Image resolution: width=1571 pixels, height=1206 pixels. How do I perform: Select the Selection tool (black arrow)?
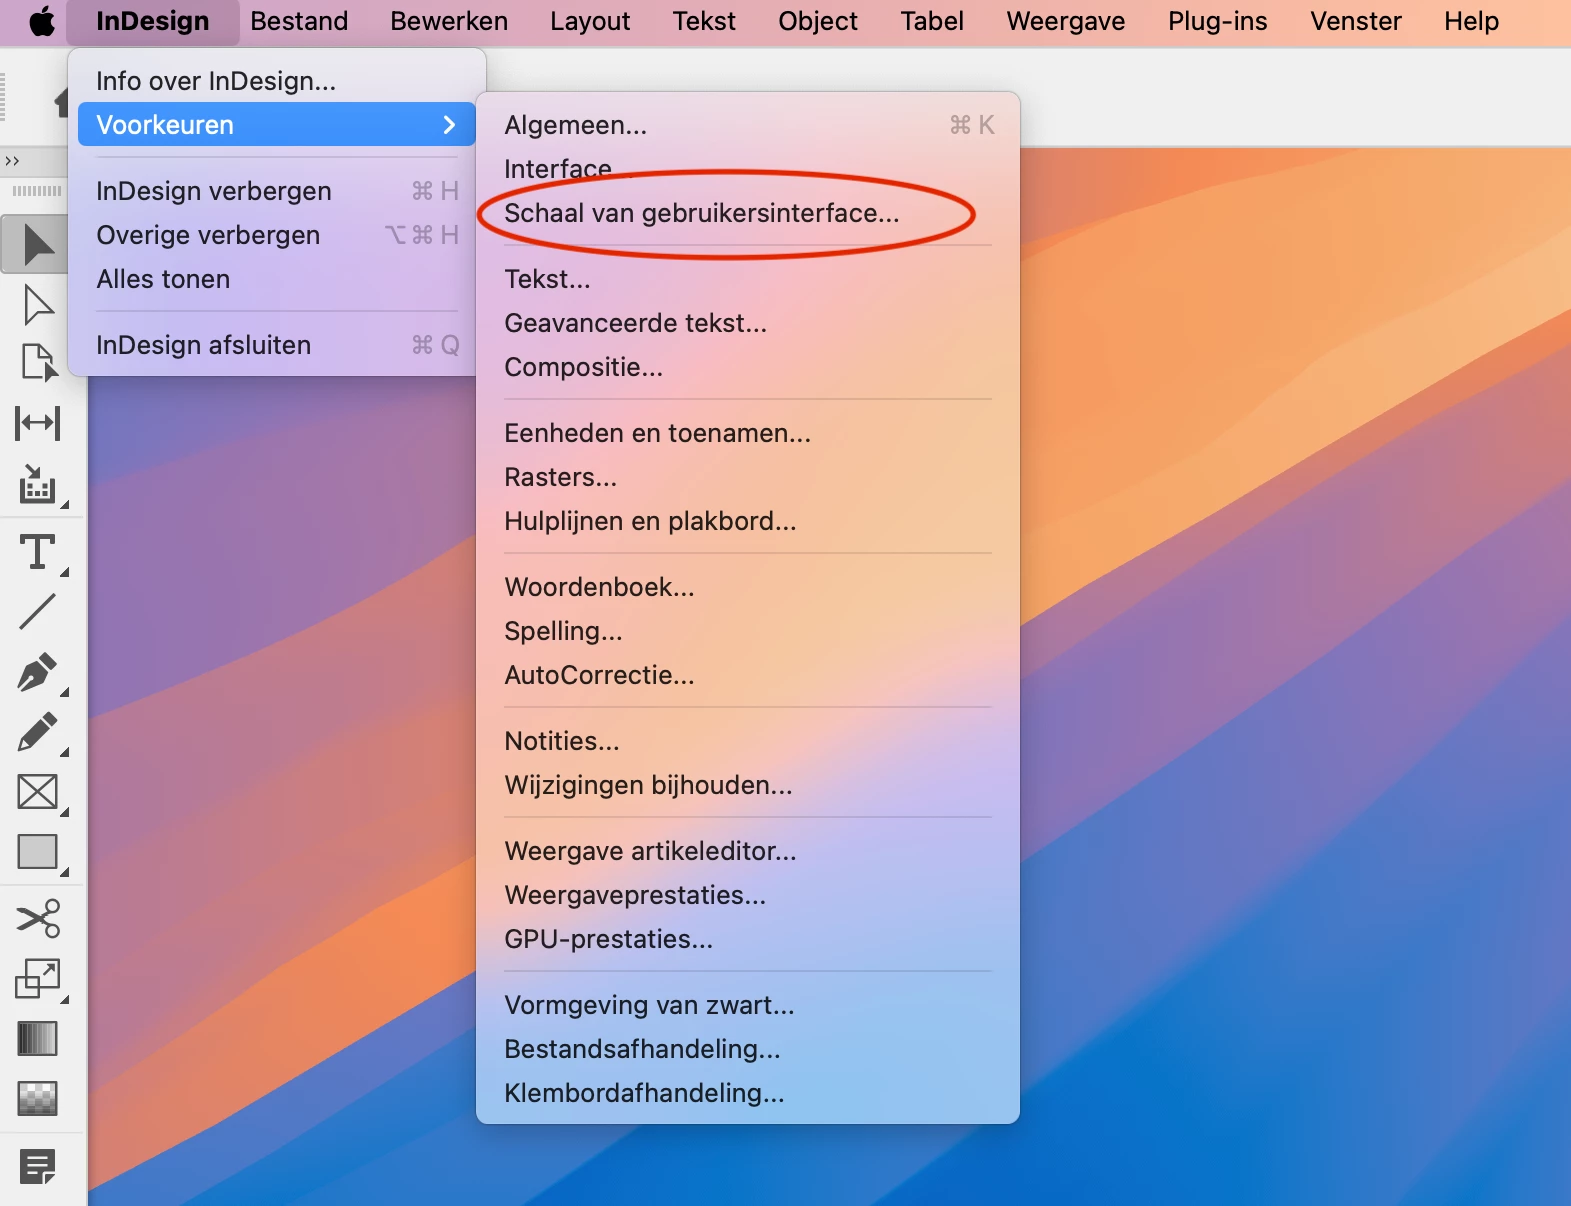[x=39, y=245]
